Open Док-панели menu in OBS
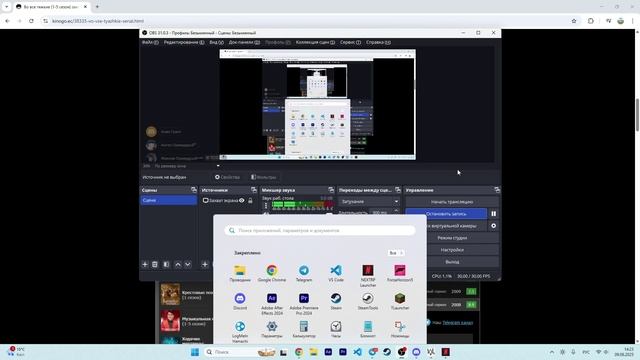640x360 pixels. pos(244,42)
